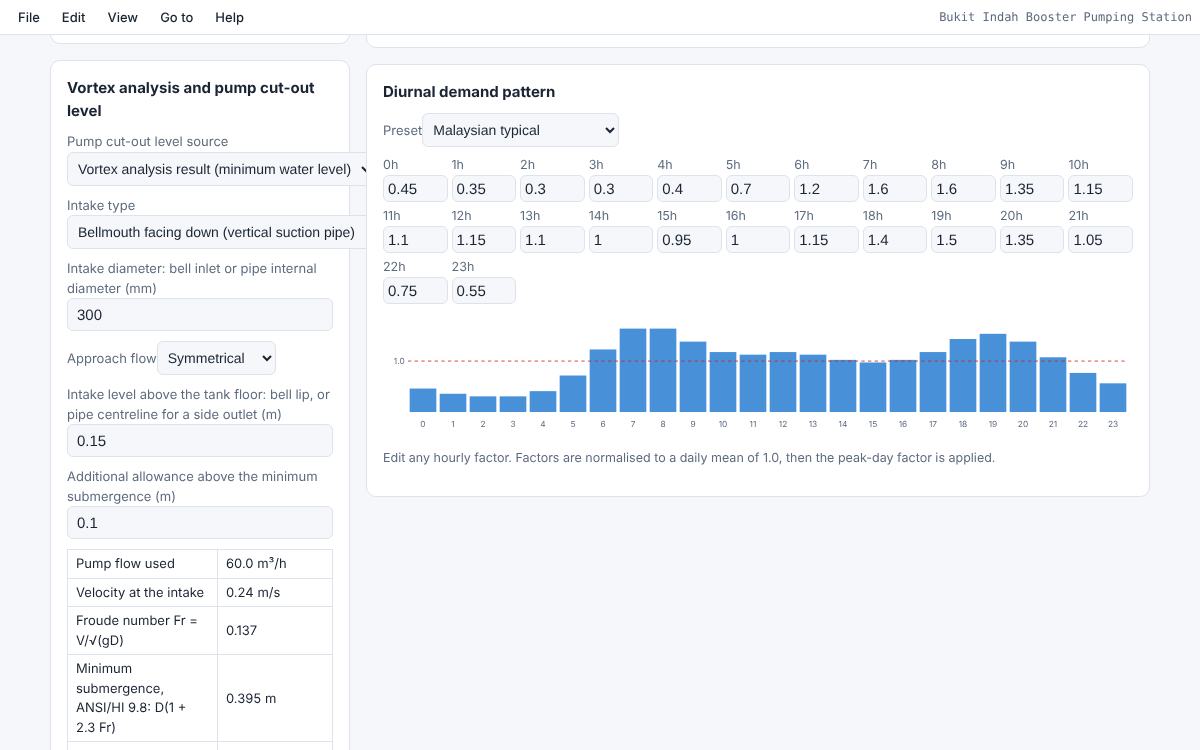1200x750 pixels.
Task: Select the 6h hourly factor input
Action: click(826, 188)
